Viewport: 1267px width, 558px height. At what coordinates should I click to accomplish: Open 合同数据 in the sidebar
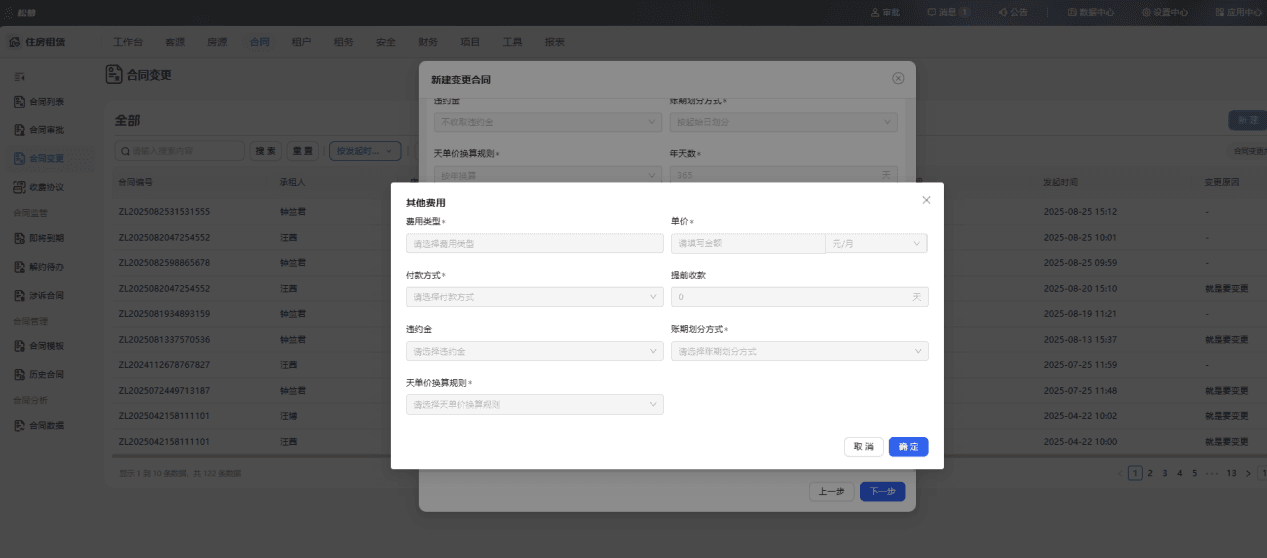point(40,425)
